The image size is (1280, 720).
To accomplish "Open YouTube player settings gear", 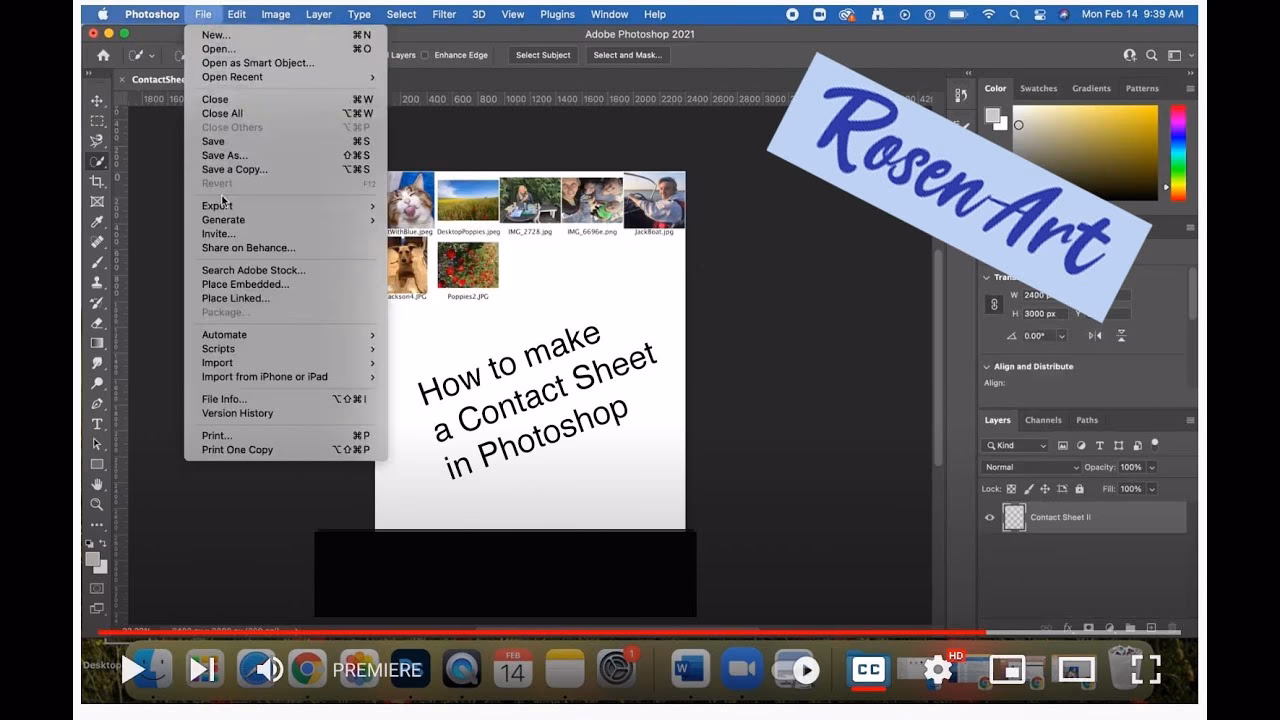I will coord(938,669).
